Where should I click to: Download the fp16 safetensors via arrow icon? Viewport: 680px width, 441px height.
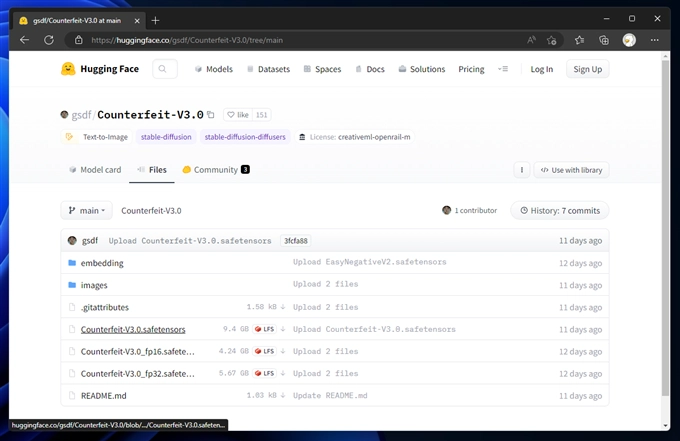pos(283,351)
